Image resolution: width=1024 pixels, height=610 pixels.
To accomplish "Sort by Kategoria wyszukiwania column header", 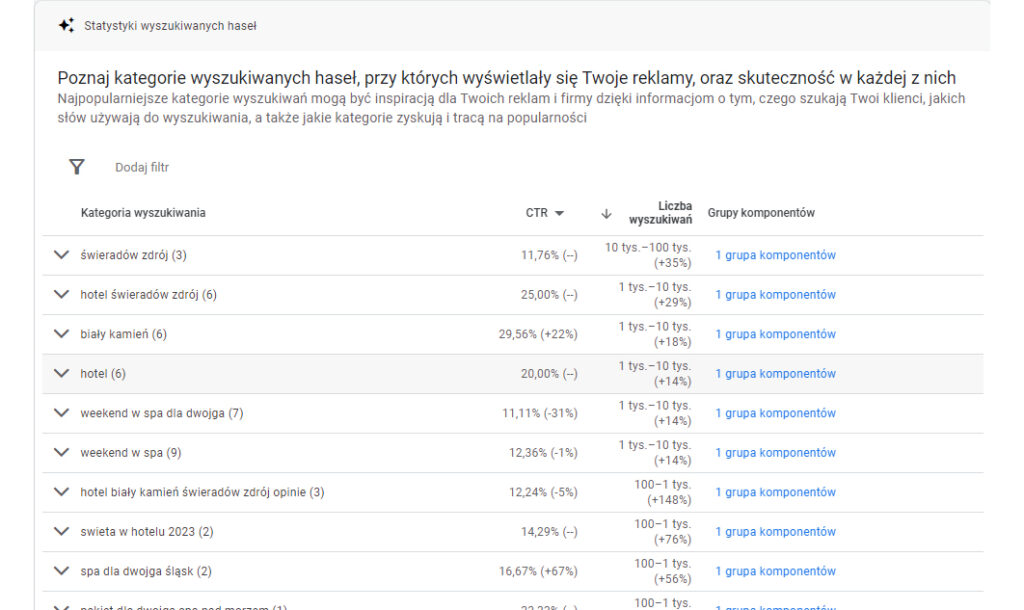I will (143, 213).
